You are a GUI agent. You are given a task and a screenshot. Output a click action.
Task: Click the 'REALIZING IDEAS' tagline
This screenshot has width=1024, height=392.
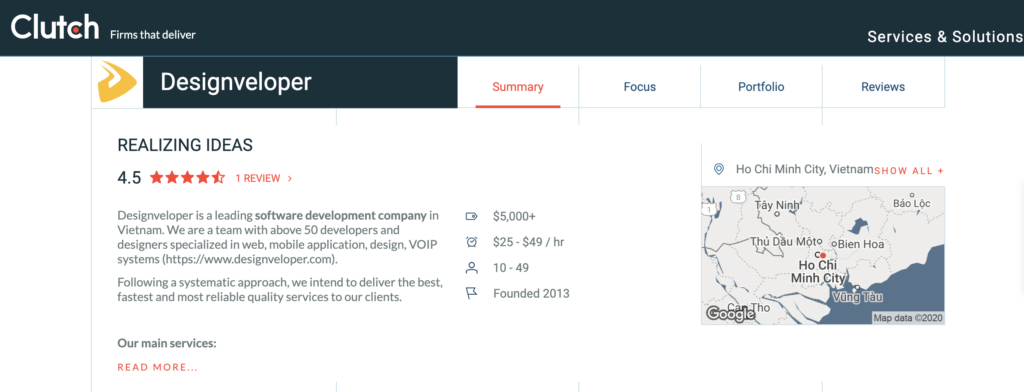point(185,145)
